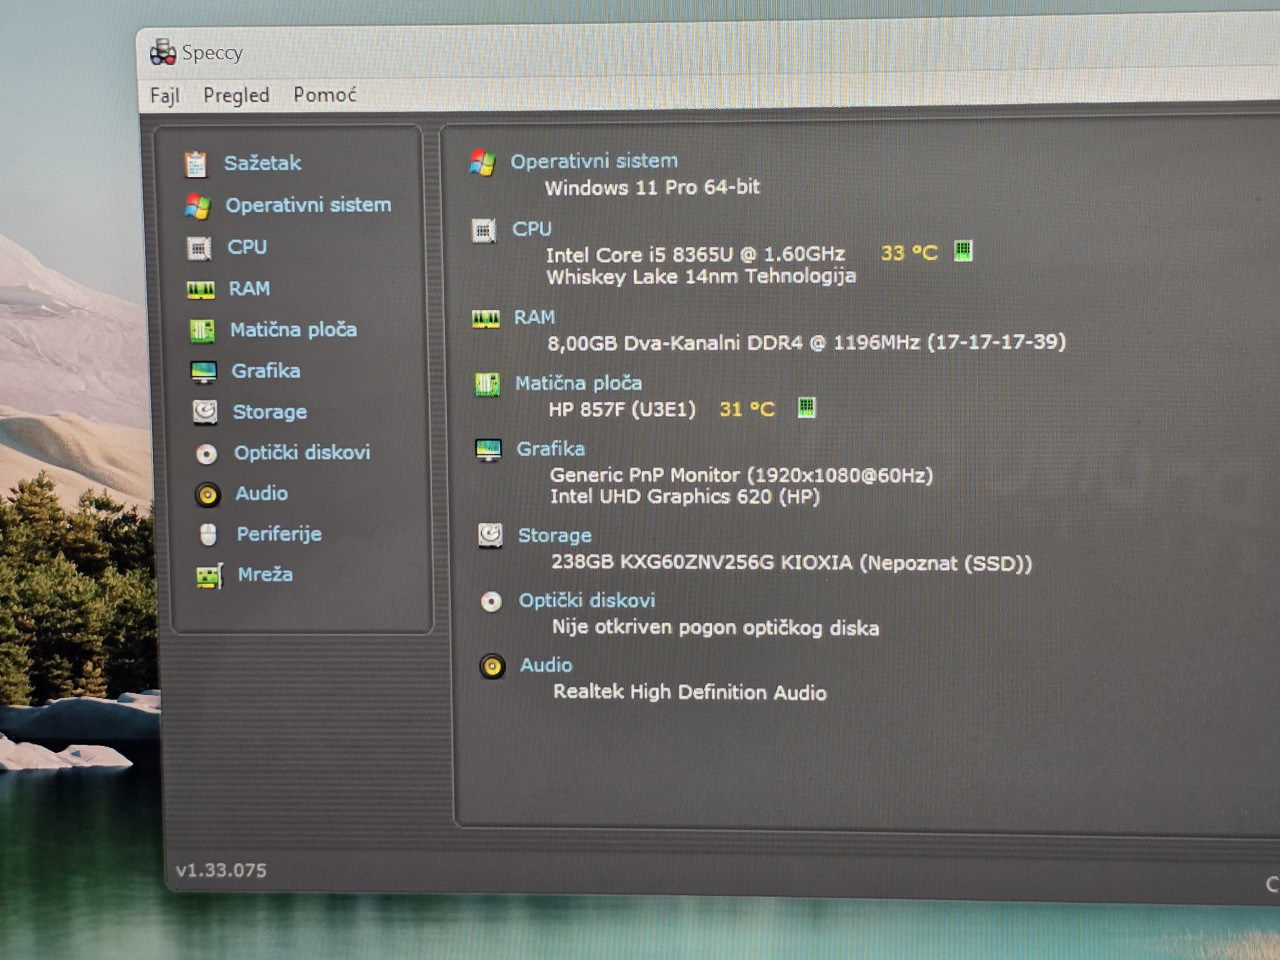Open the Storage heading link in summary
Image resolution: width=1280 pixels, height=960 pixels.
554,535
